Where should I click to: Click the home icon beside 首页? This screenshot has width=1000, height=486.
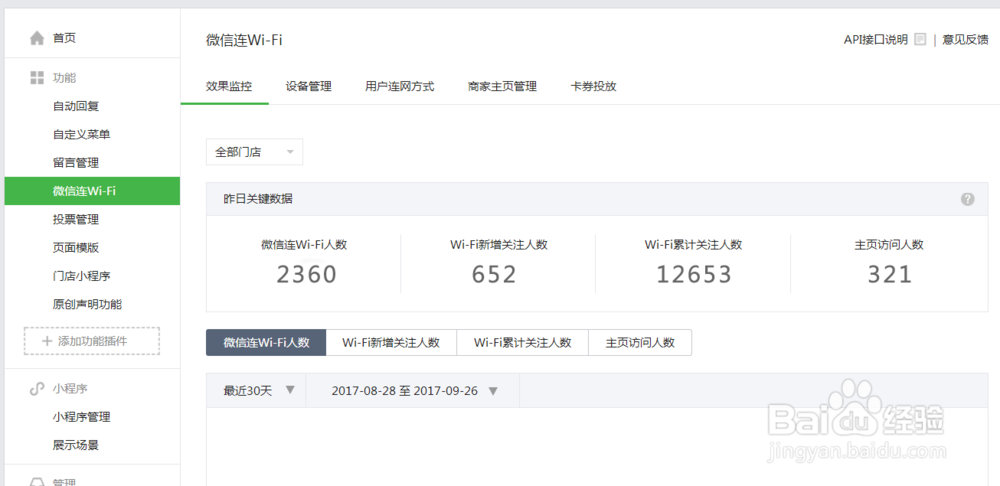(x=37, y=38)
